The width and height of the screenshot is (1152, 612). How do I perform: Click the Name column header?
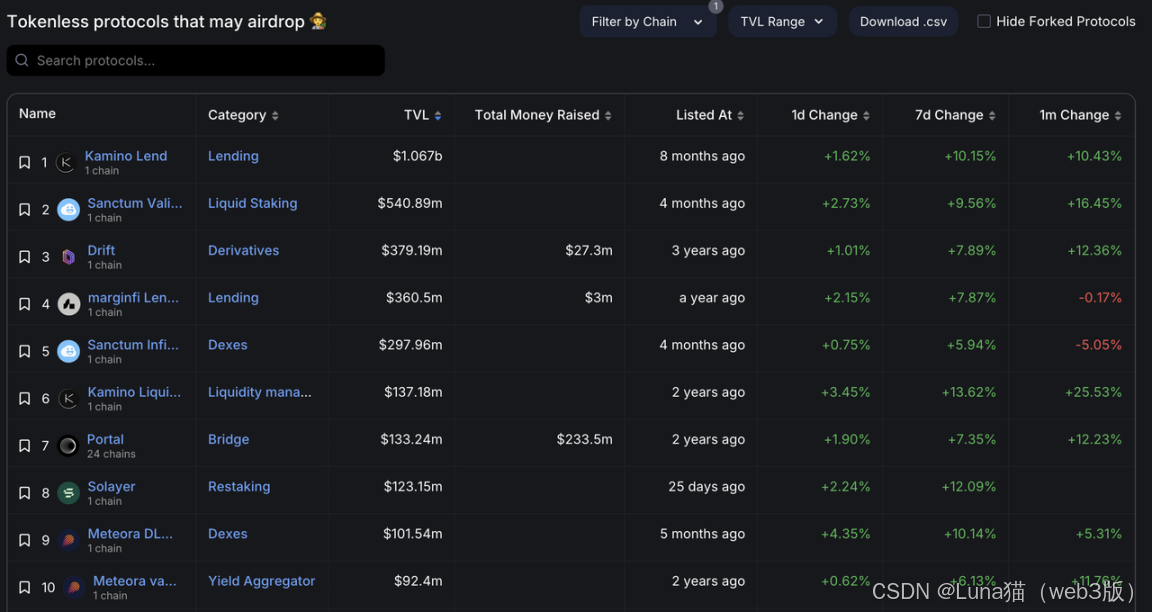click(x=37, y=114)
